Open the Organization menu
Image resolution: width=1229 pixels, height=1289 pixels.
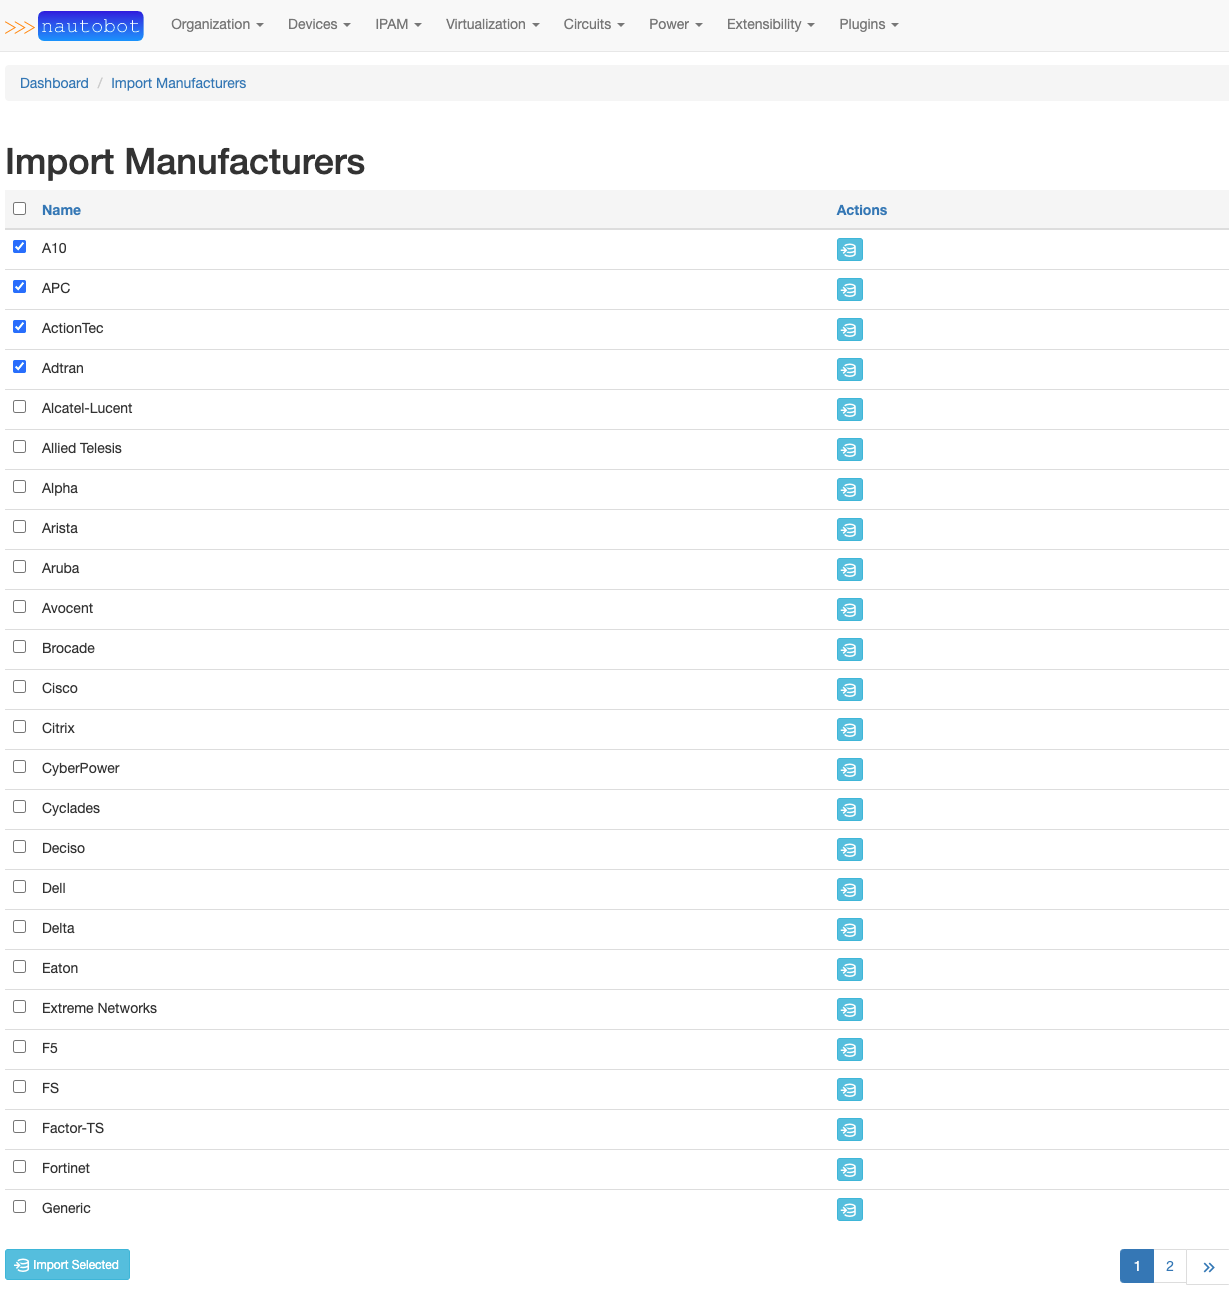[x=216, y=24]
